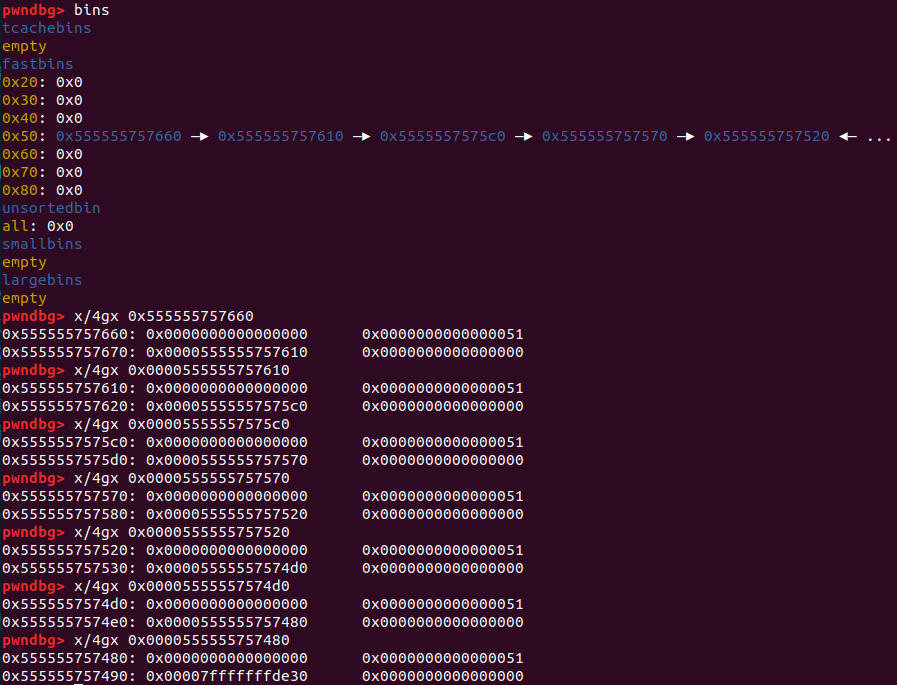The height and width of the screenshot is (685, 897).
Task: Click value 0x0000555555757480 in row 0x5555557574e0
Action: (227, 623)
